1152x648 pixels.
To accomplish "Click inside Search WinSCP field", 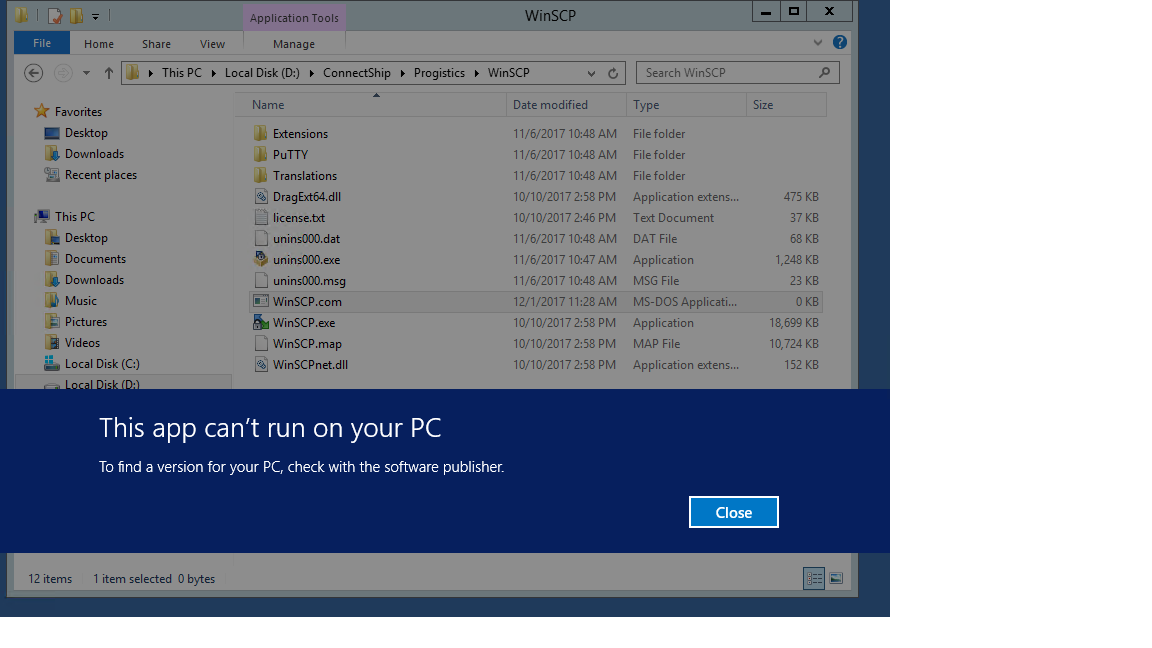I will 728,73.
